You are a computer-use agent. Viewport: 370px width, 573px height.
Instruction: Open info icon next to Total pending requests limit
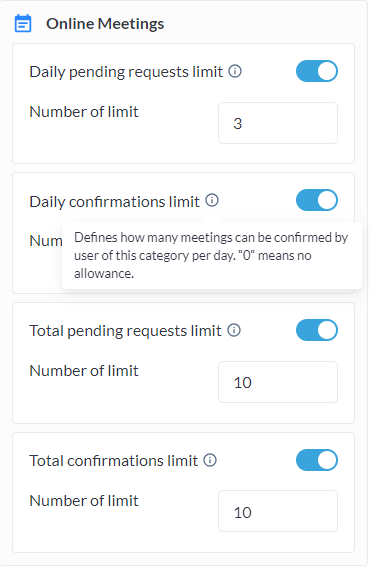click(234, 330)
